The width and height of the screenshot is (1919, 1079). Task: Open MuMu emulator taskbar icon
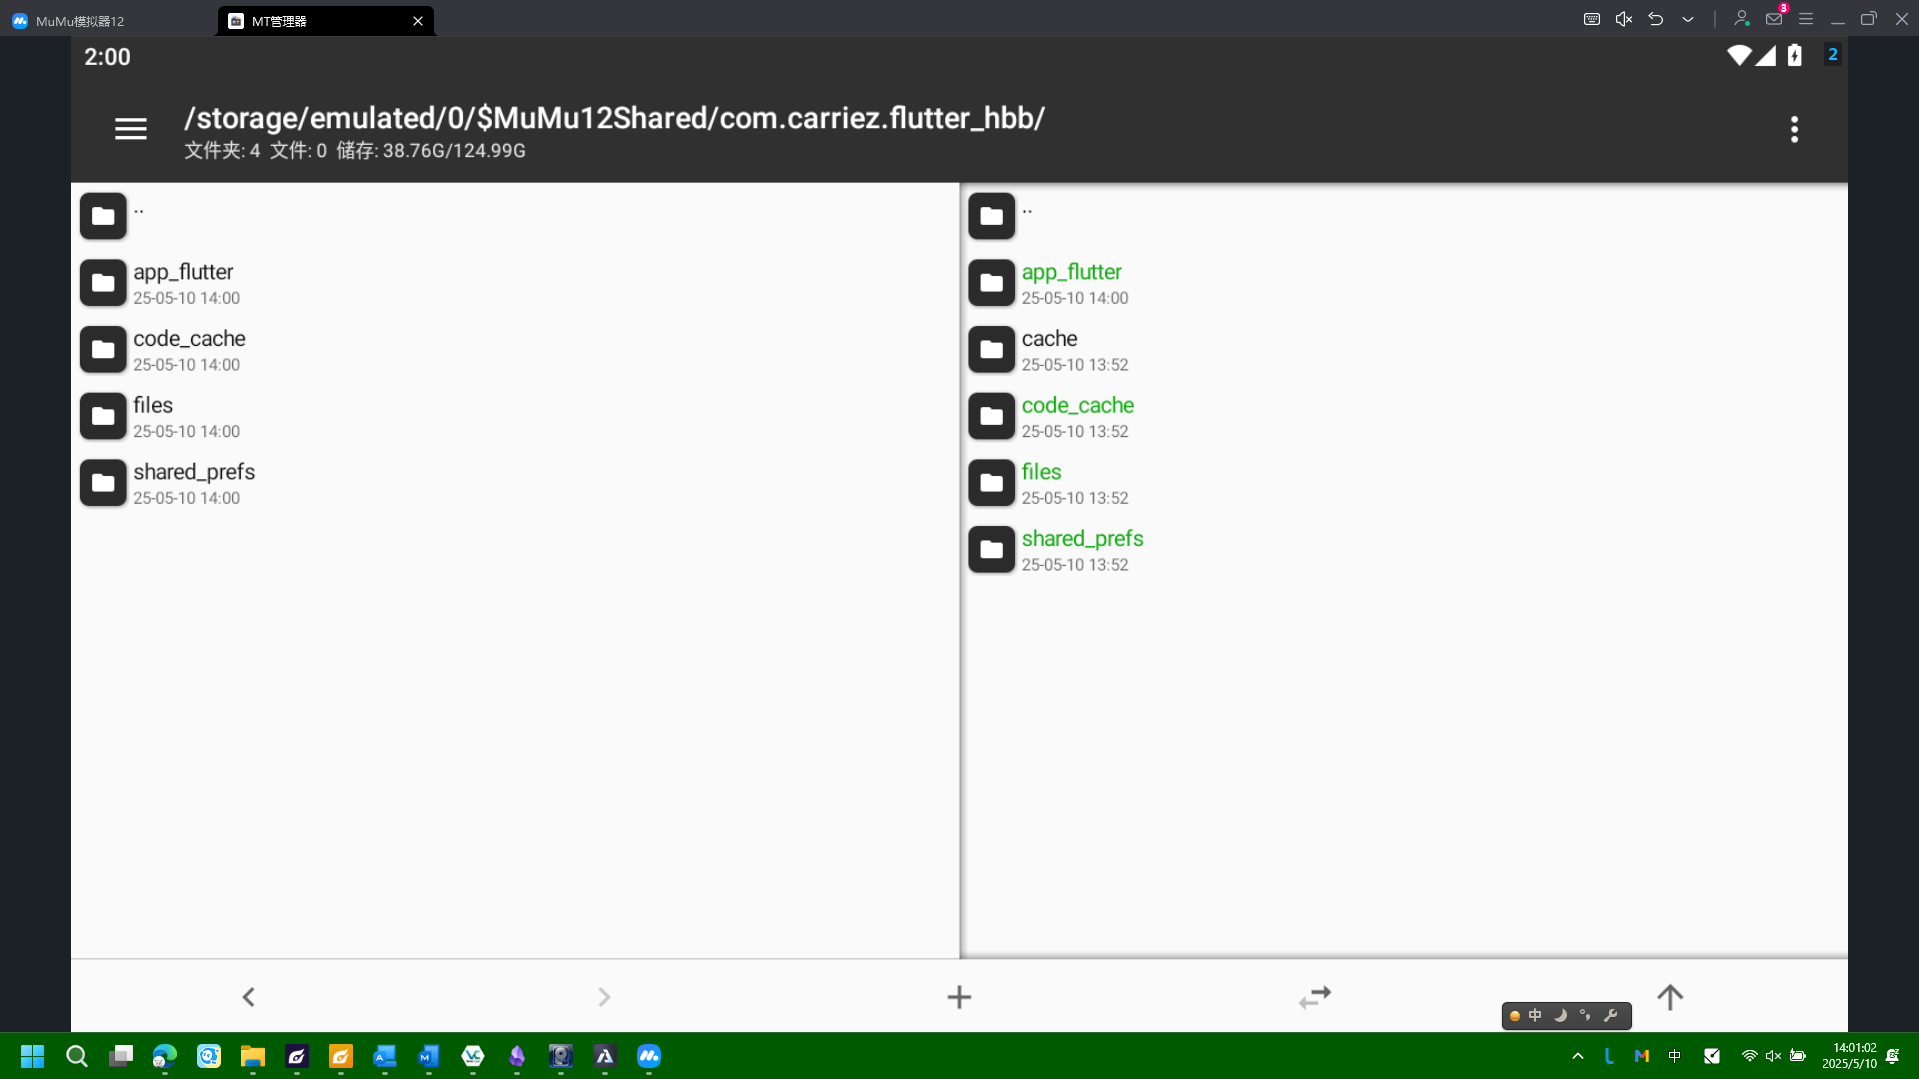(x=649, y=1056)
